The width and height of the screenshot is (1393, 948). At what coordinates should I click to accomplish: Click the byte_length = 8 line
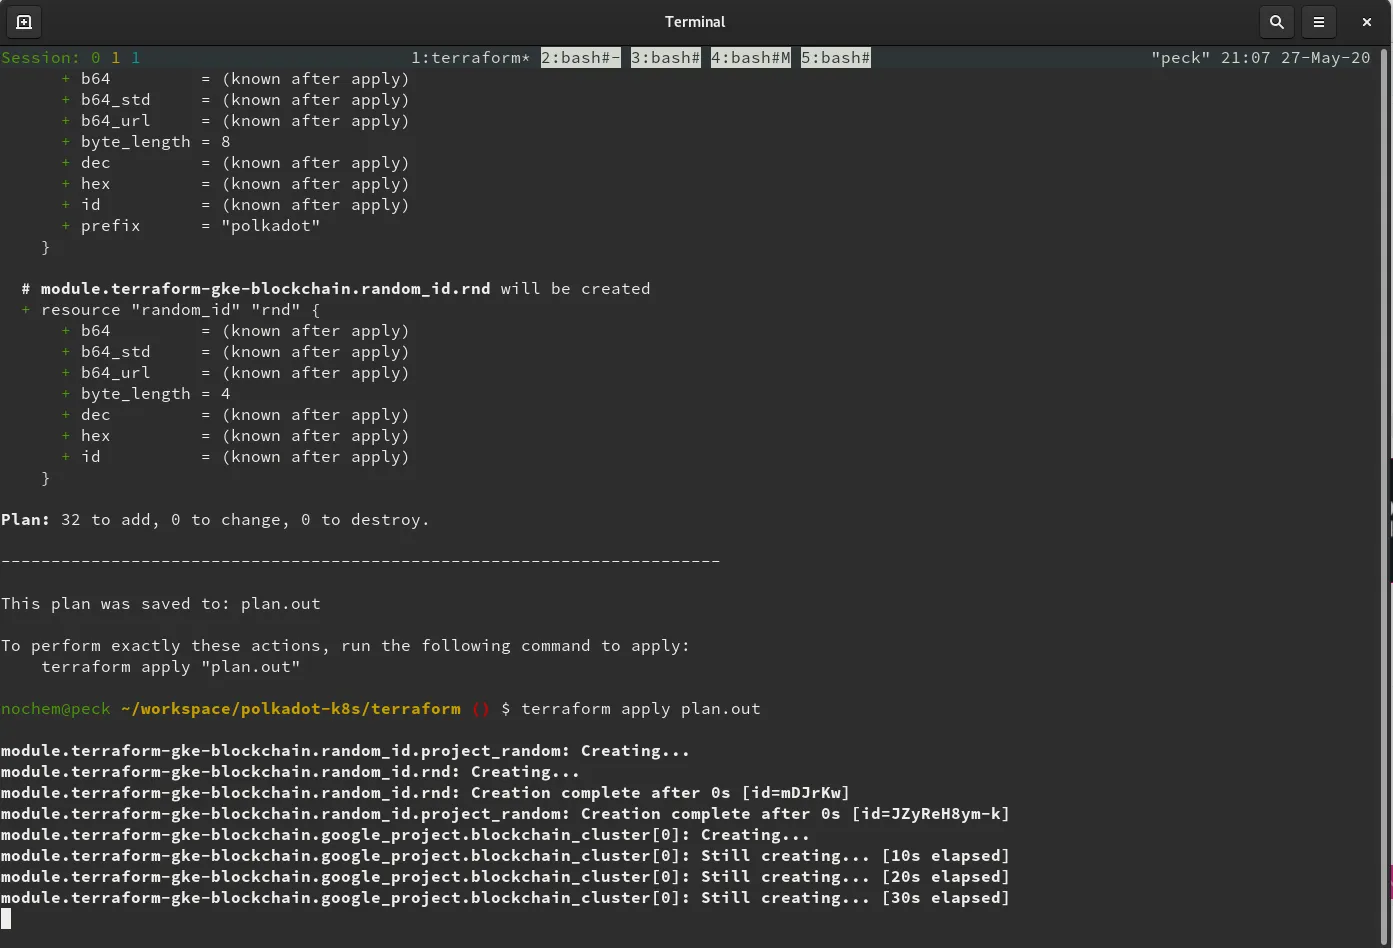click(146, 142)
